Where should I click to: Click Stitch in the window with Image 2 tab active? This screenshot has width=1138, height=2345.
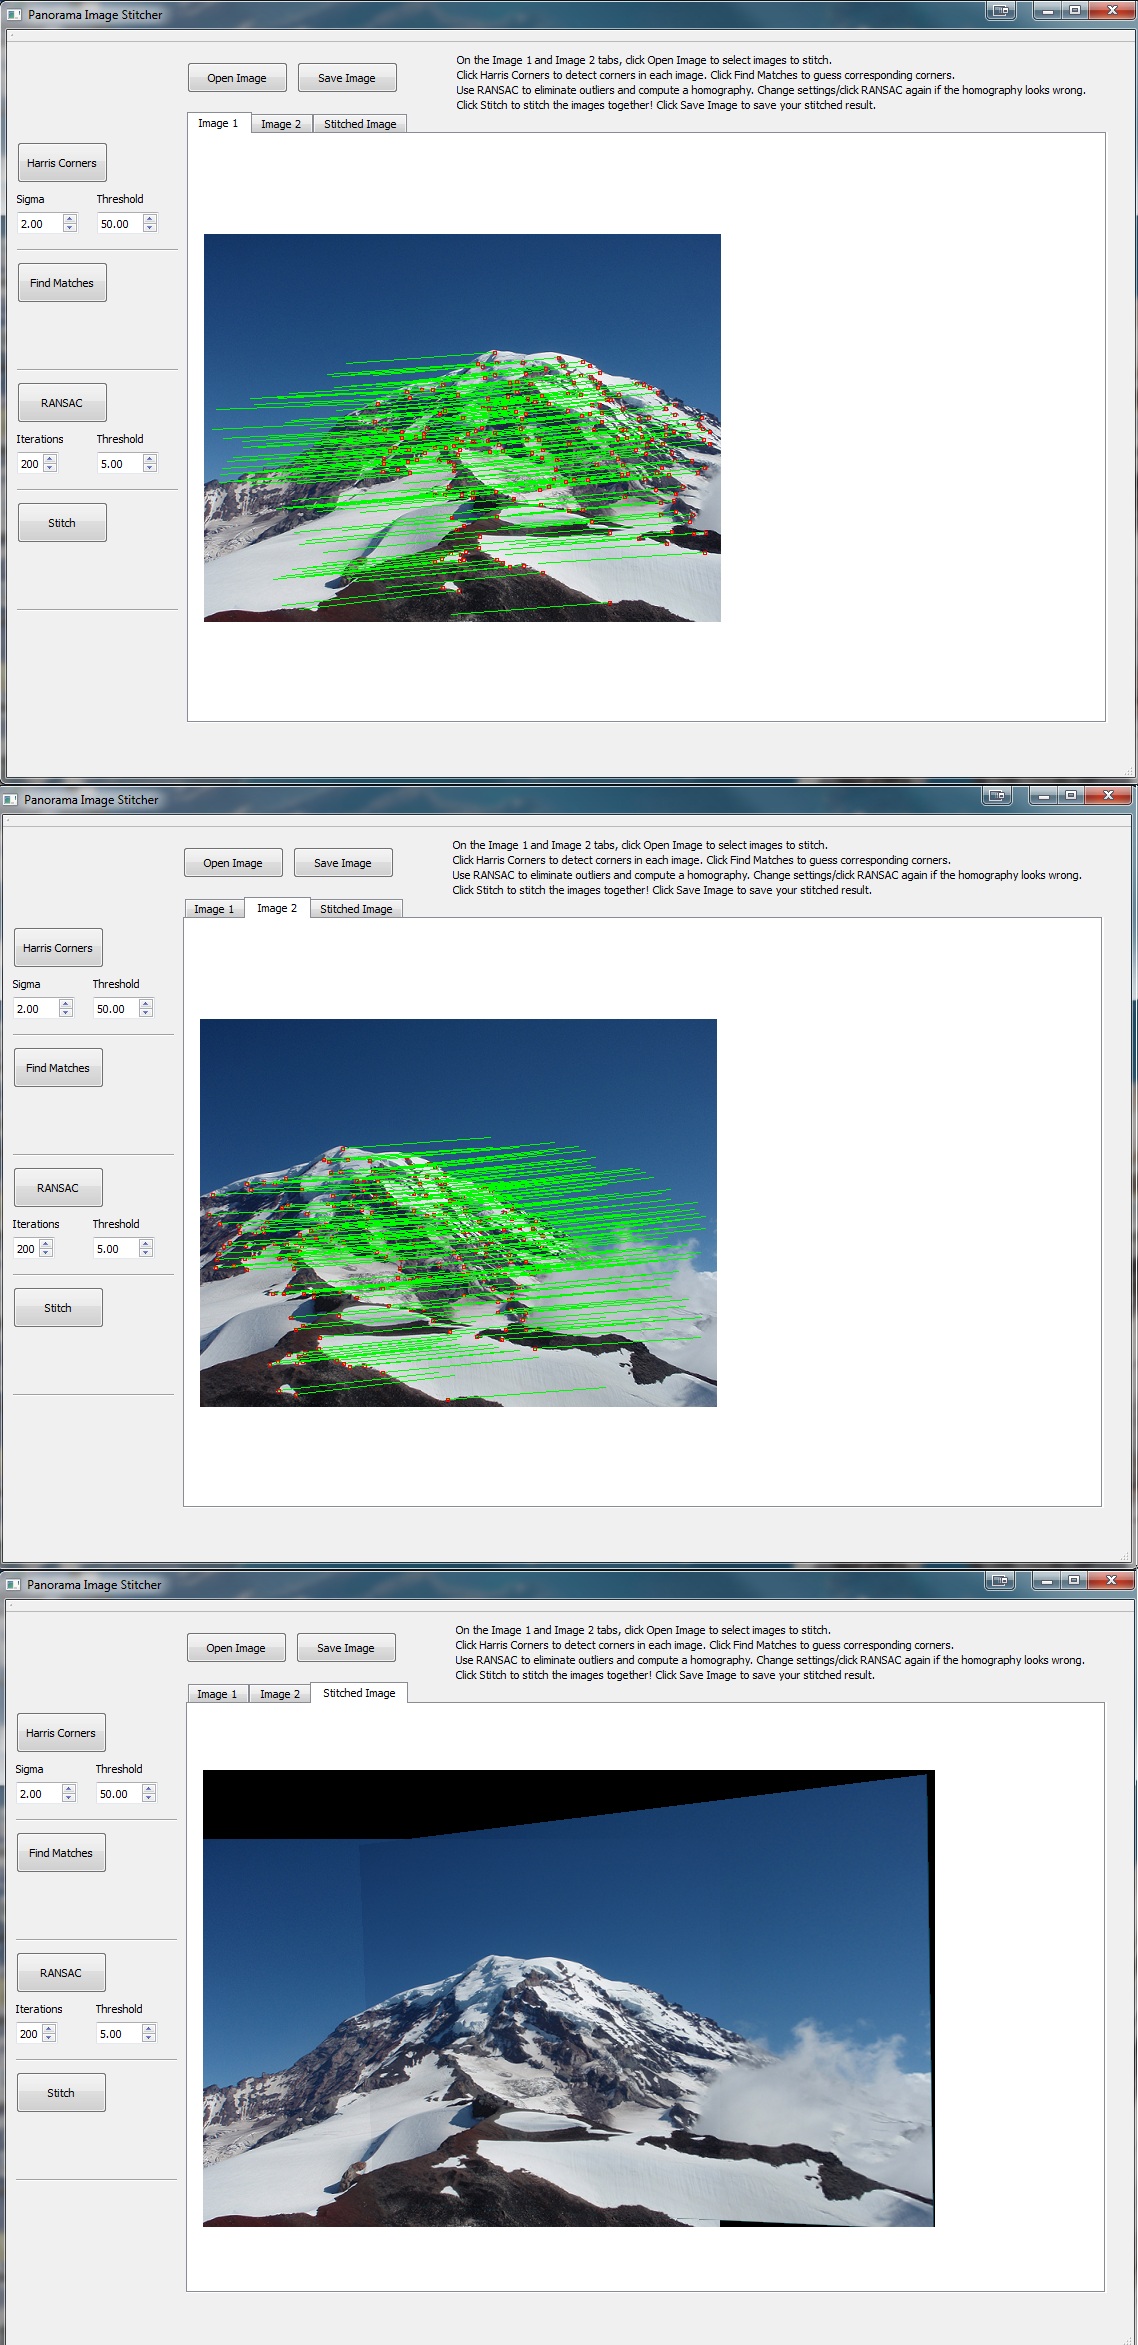pos(58,1308)
